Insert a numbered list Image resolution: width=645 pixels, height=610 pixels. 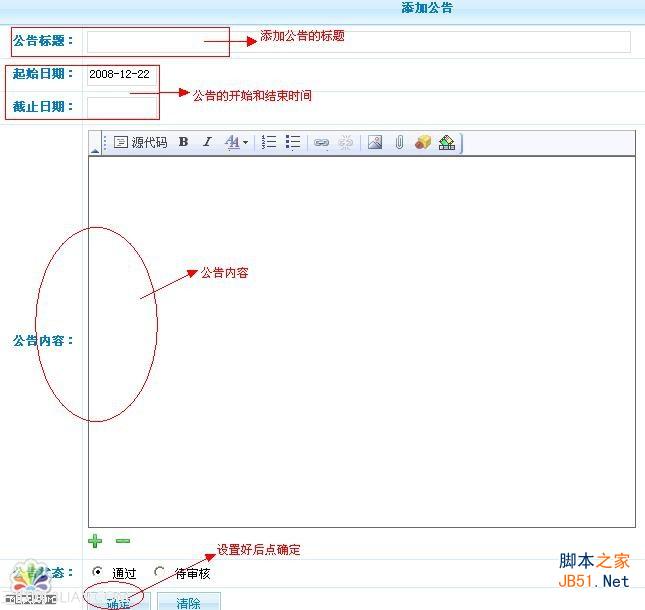tap(269, 142)
